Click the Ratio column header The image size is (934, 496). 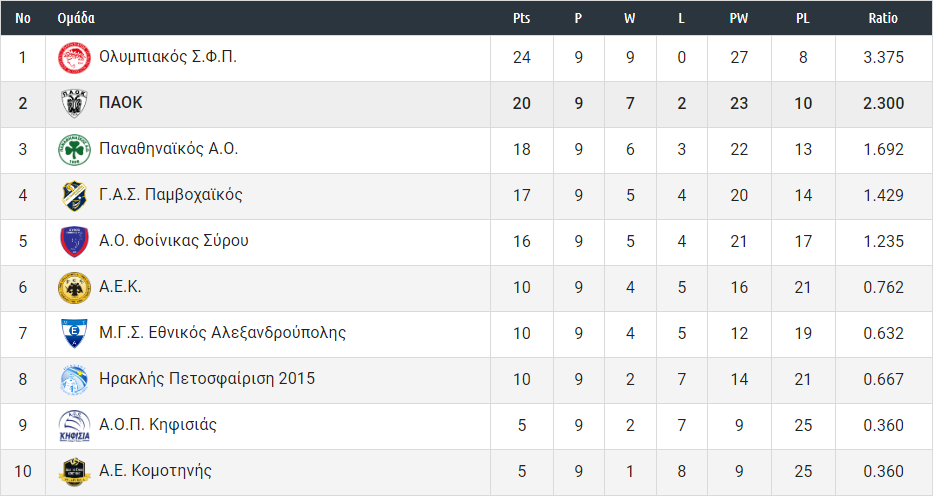(883, 18)
